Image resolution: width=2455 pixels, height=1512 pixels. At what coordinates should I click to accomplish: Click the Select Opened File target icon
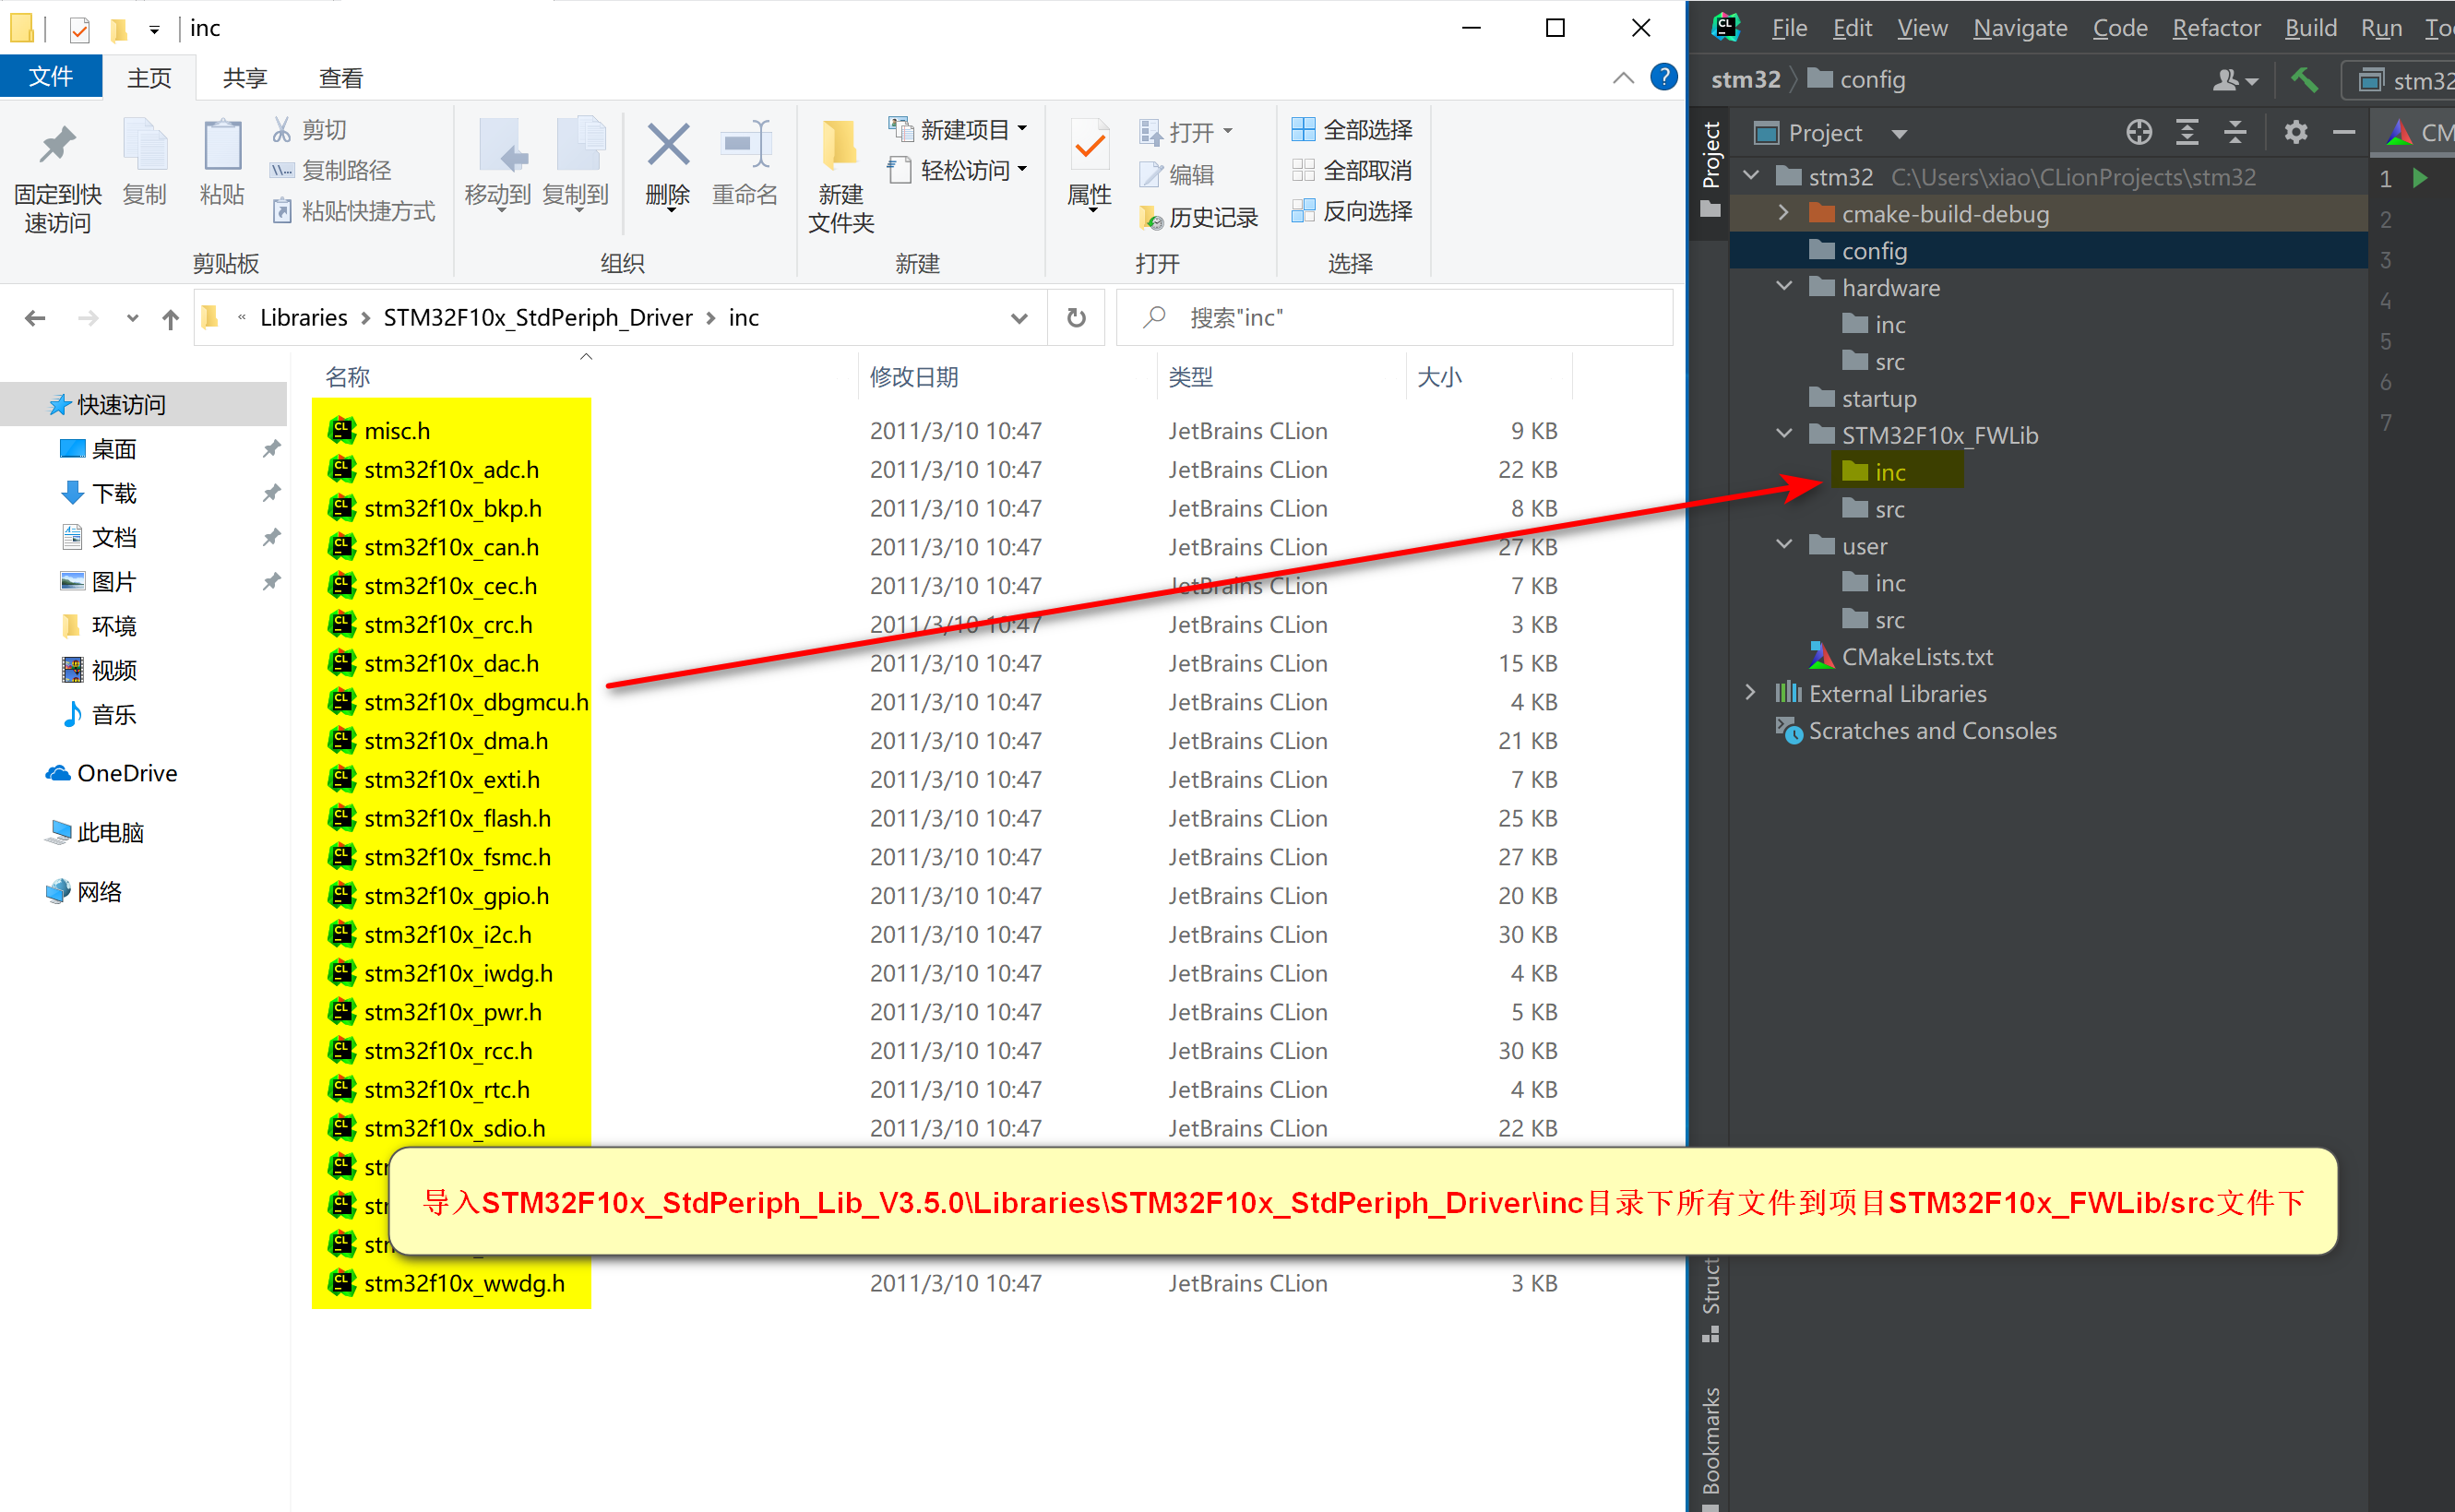pos(2139,132)
